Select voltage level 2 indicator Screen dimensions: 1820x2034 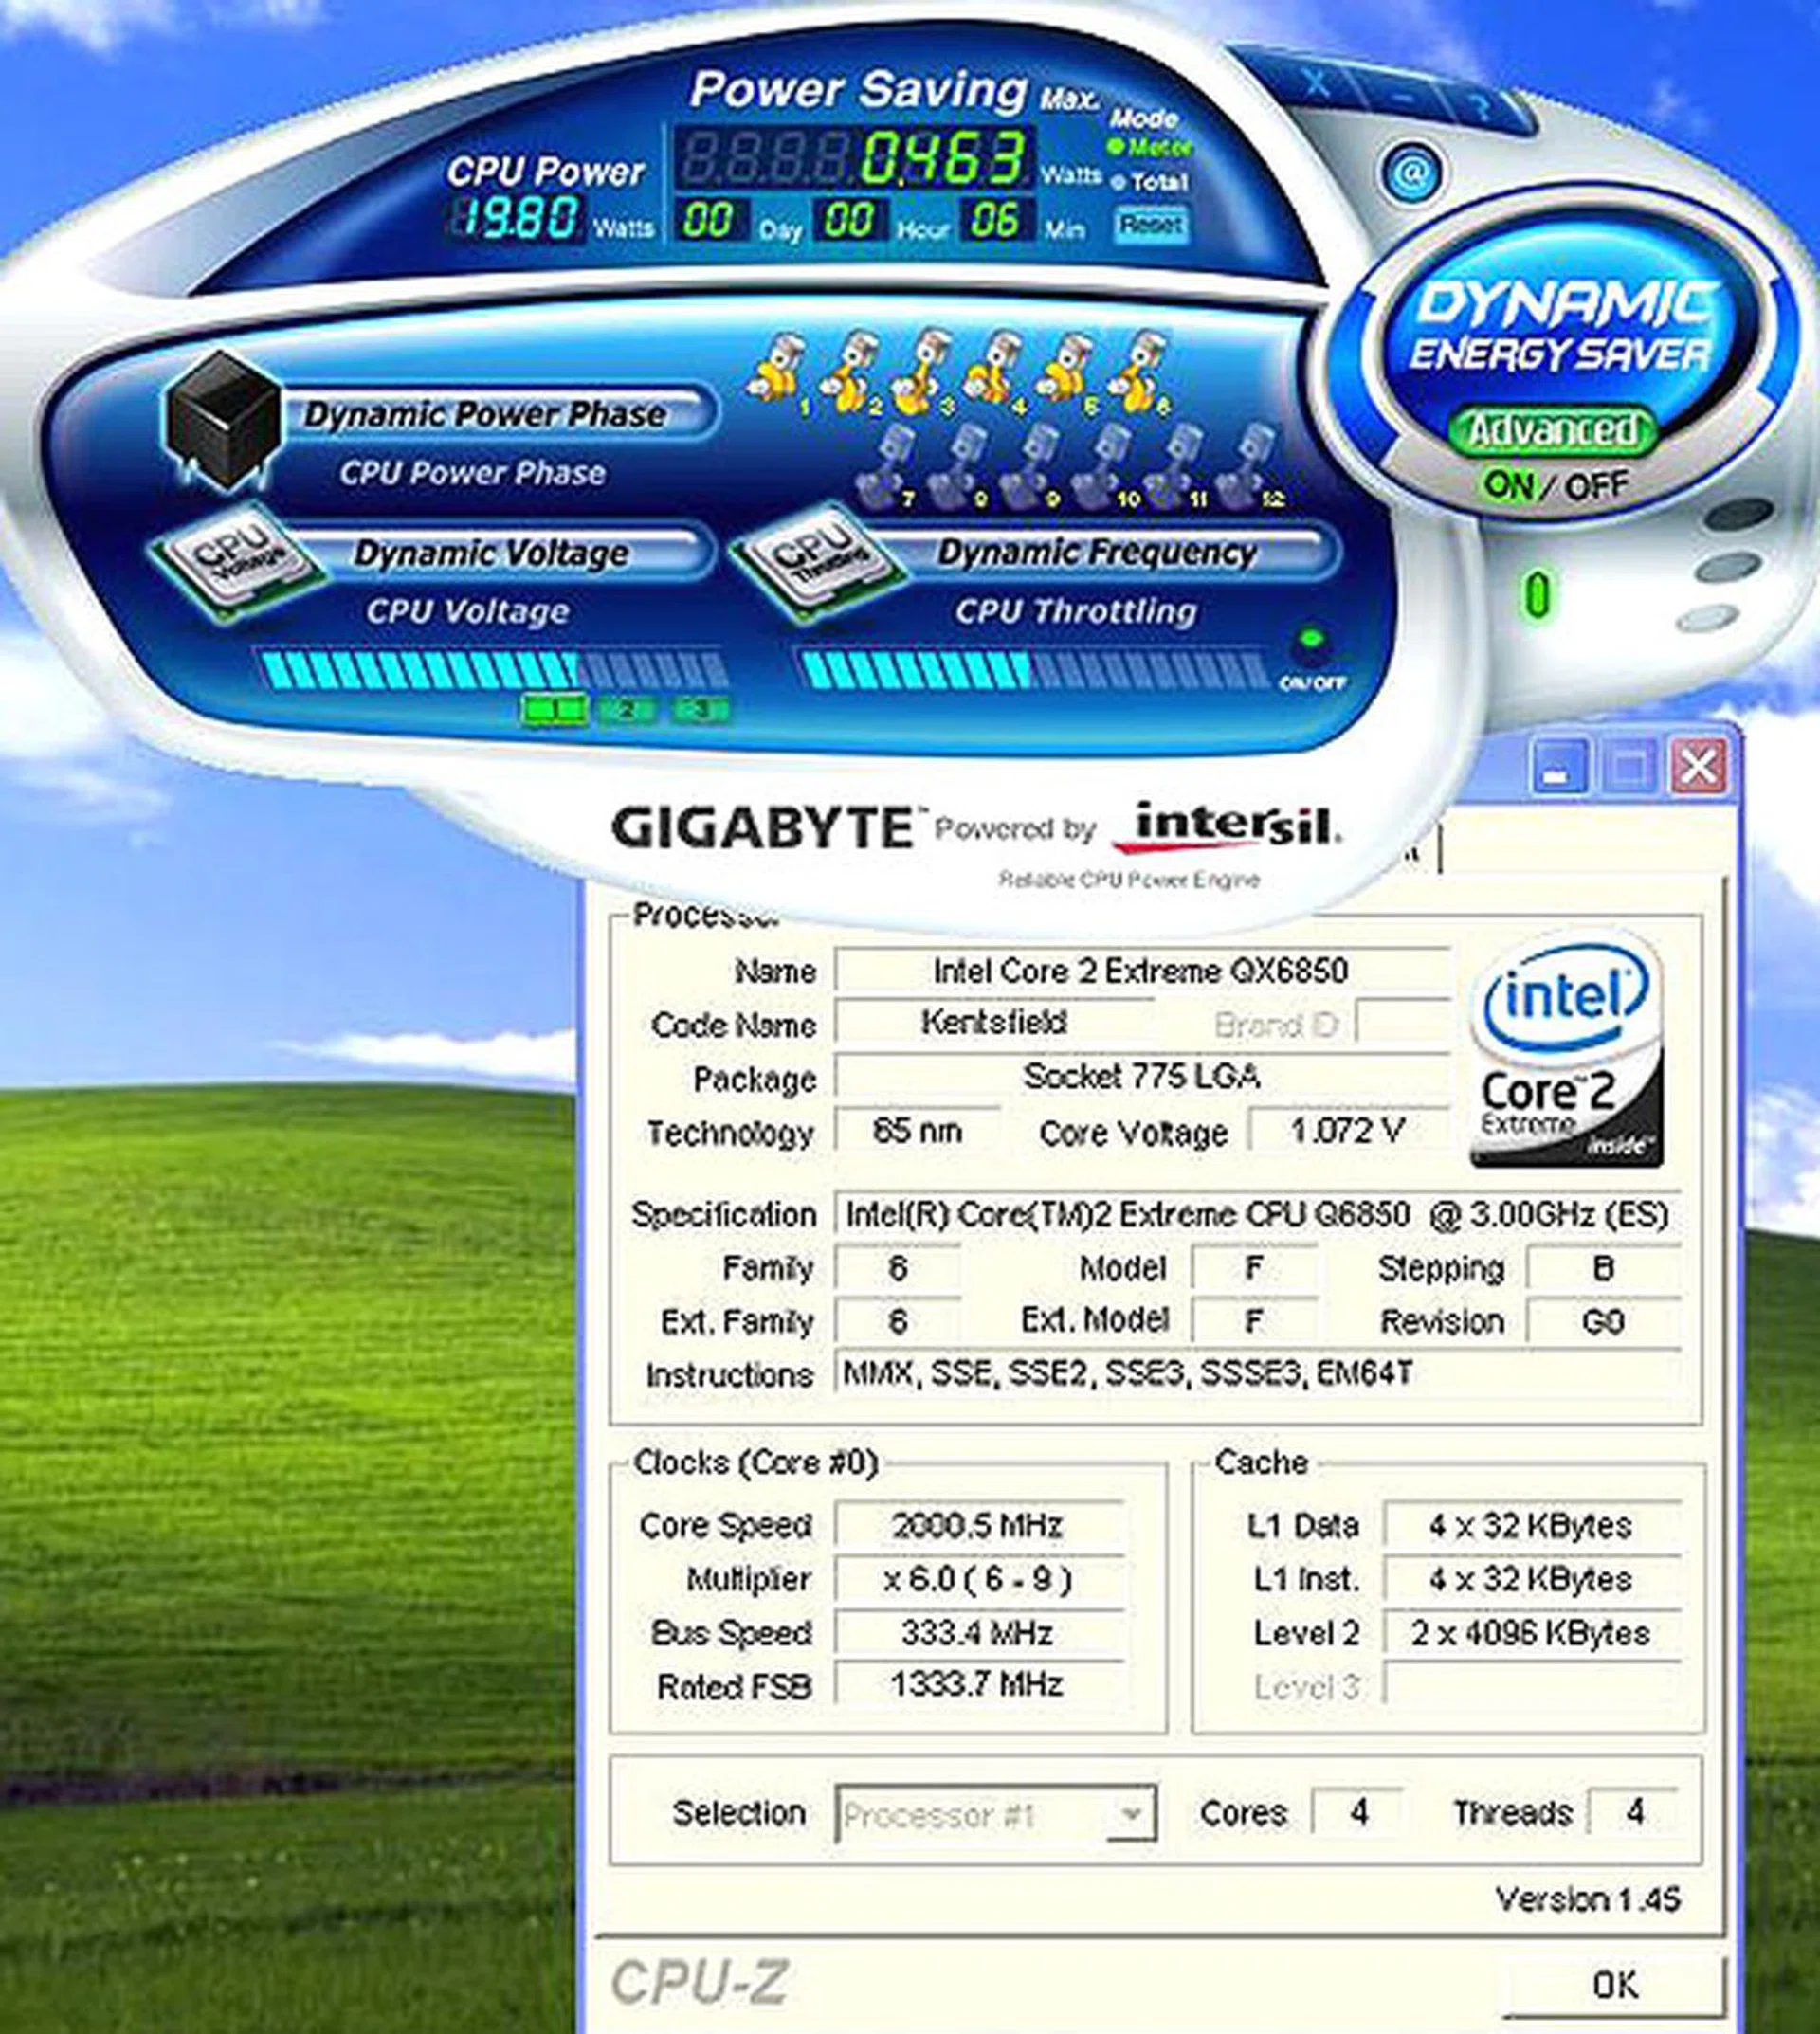[627, 710]
